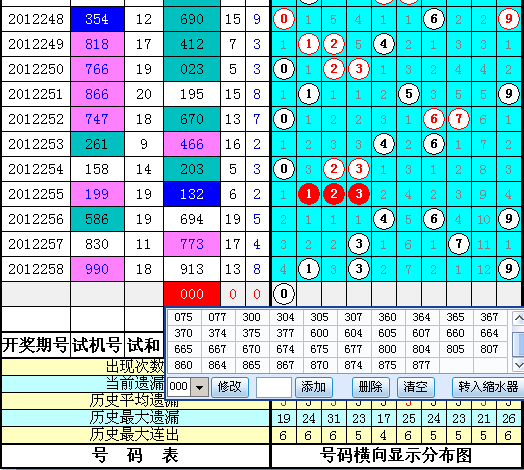Select number 600 in the list
Screen dimensions: 524x470
pos(319,333)
